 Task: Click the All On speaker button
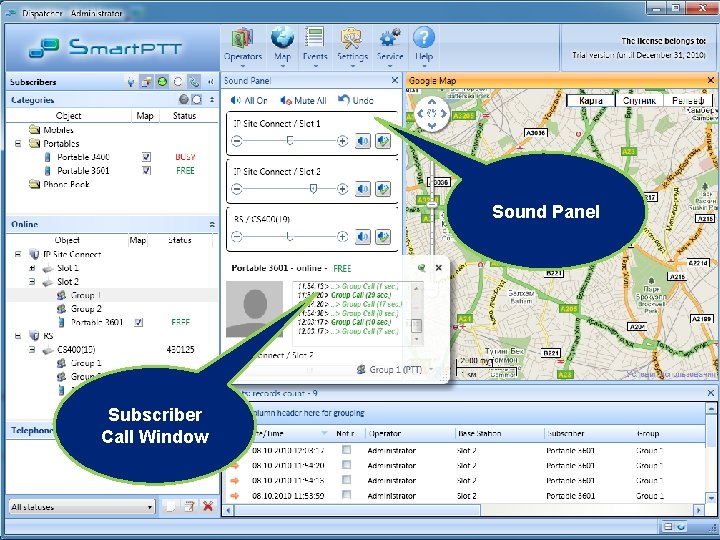[x=249, y=100]
